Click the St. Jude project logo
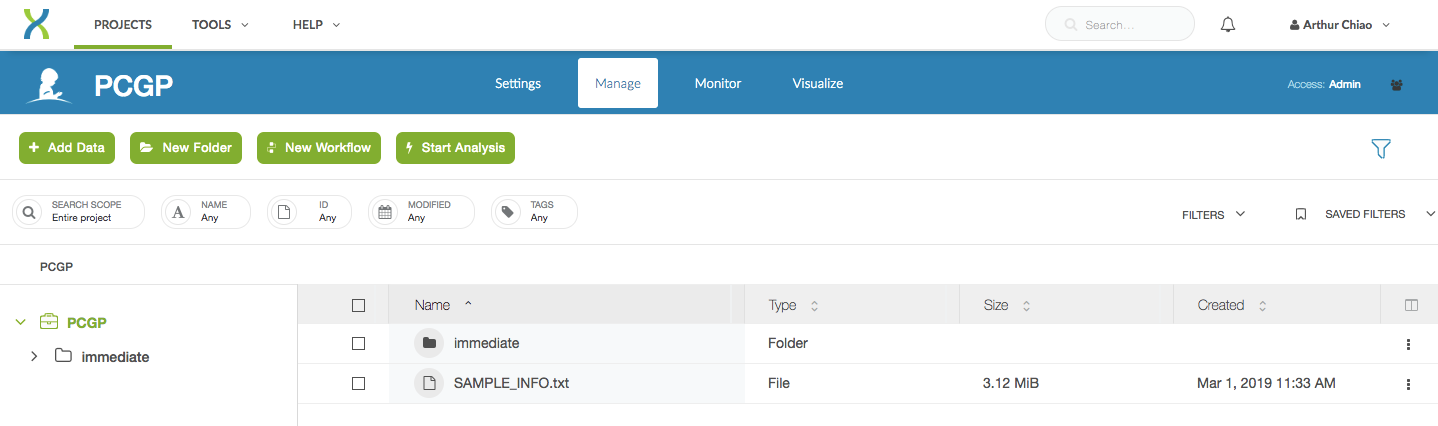Viewport: 1438px width, 426px height. tap(48, 85)
